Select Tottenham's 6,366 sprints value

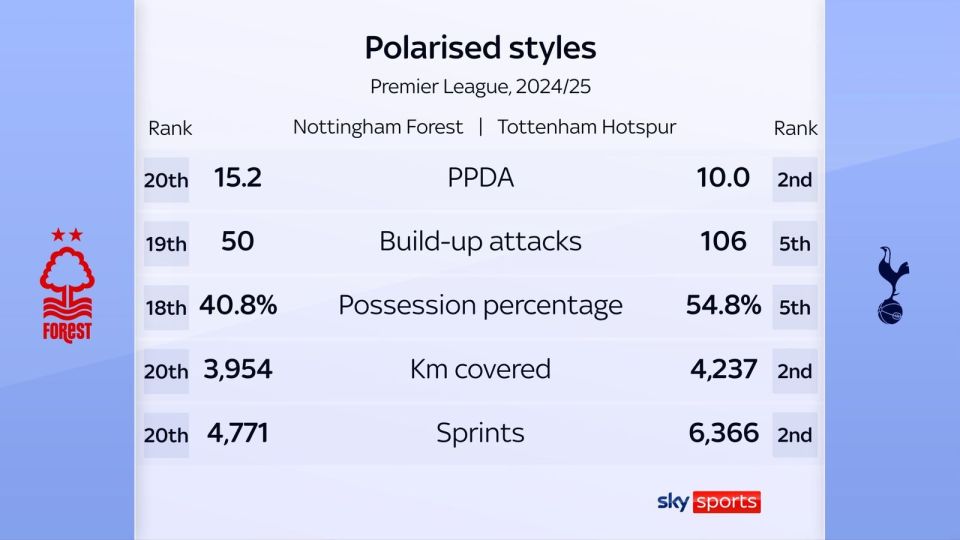[x=722, y=433]
